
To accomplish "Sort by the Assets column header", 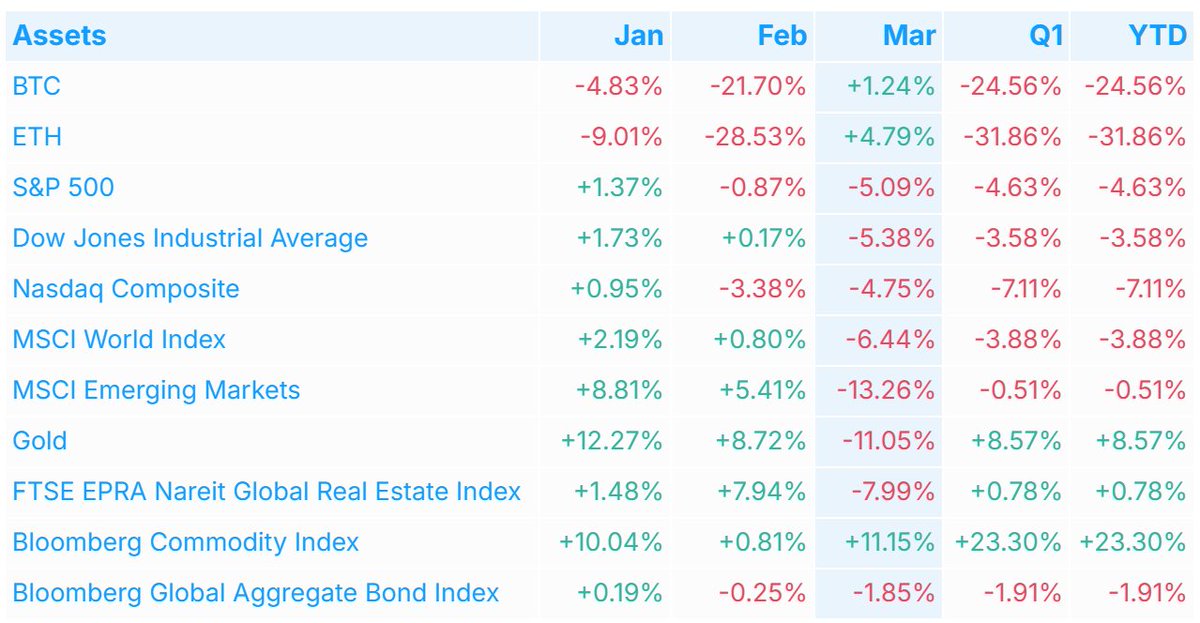I will click(x=59, y=36).
